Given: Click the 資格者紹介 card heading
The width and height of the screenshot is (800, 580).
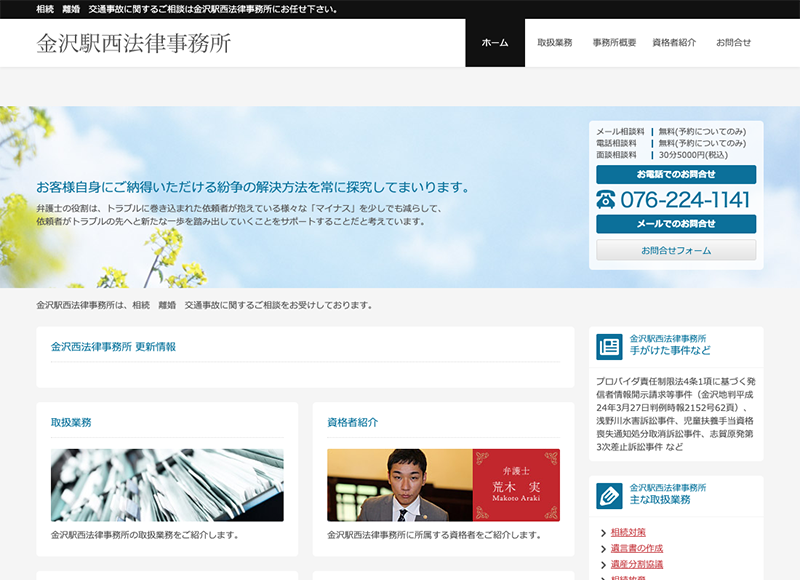Looking at the screenshot, I should click(353, 422).
